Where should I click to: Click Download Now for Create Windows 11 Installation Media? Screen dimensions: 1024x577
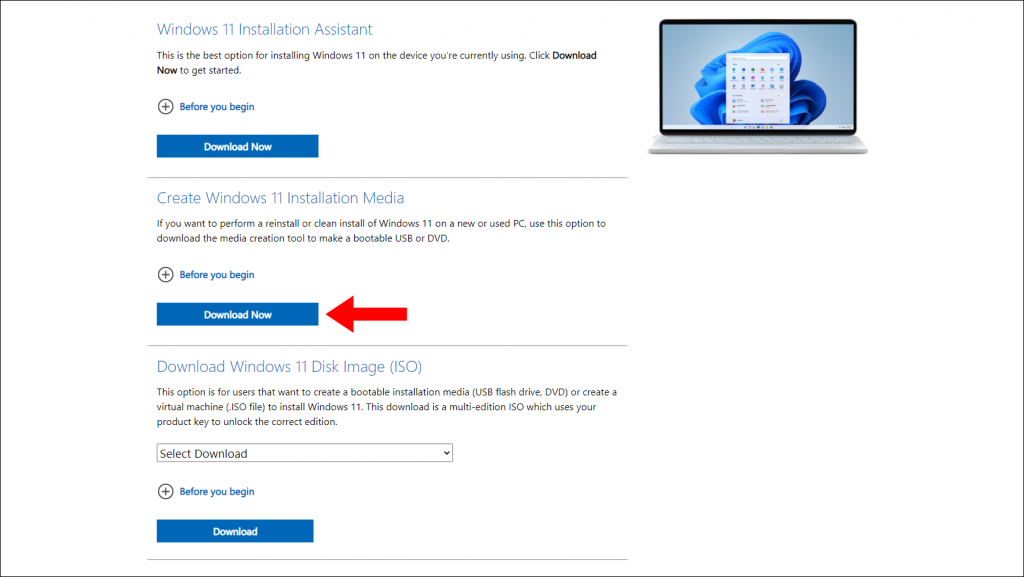coord(238,314)
